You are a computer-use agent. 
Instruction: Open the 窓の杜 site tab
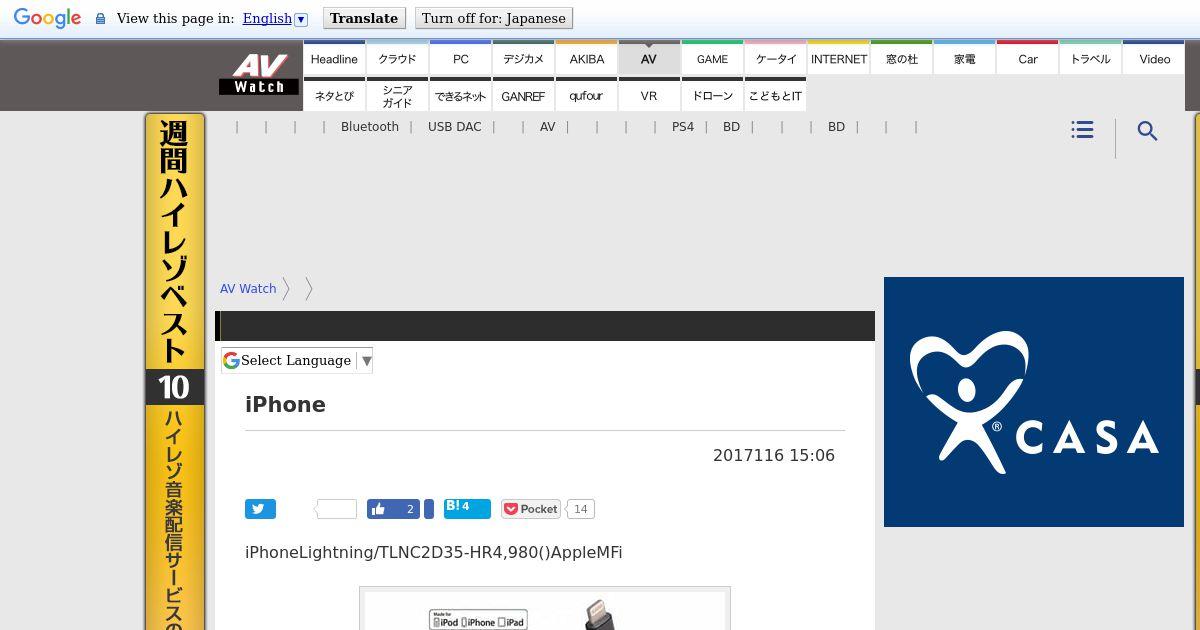(901, 59)
